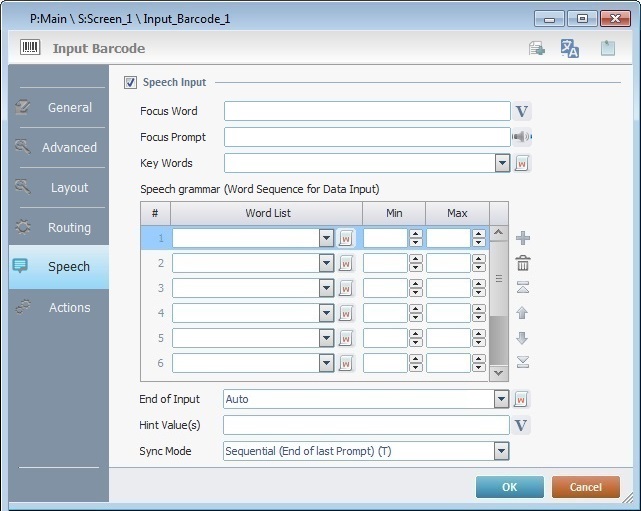Click the grammar table scroll down arrow
This screenshot has width=641, height=511.
pyautogui.click(x=499, y=373)
